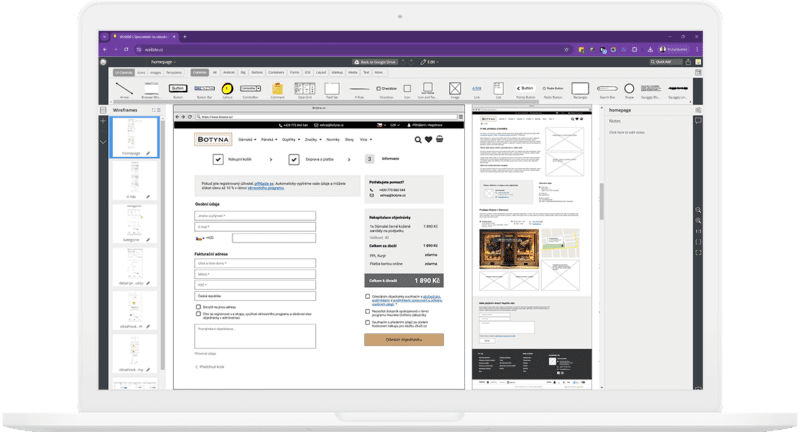Select the Callout component in the library
The image size is (800, 432).
(x=227, y=89)
